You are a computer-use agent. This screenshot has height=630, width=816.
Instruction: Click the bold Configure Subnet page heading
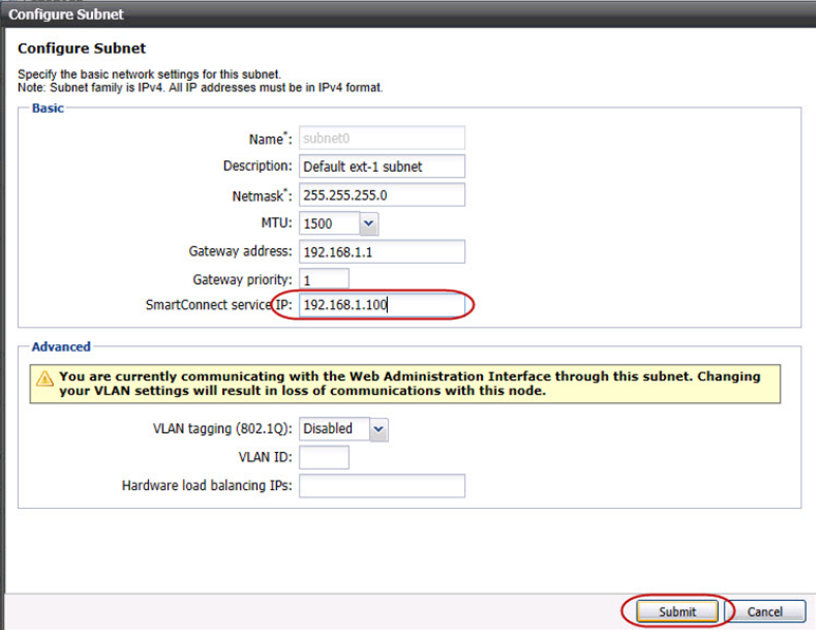coord(82,48)
